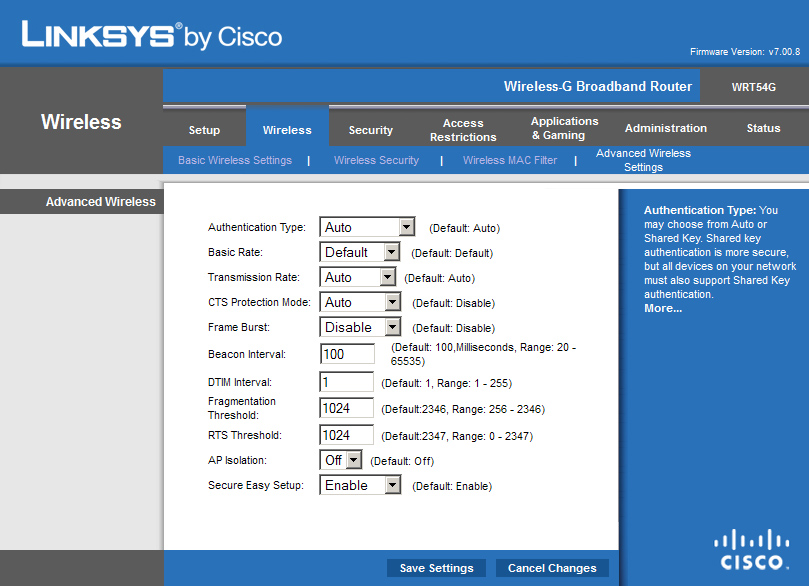Expand the Authentication Type dropdown
Viewport: 809px width, 586px height.
(x=367, y=226)
